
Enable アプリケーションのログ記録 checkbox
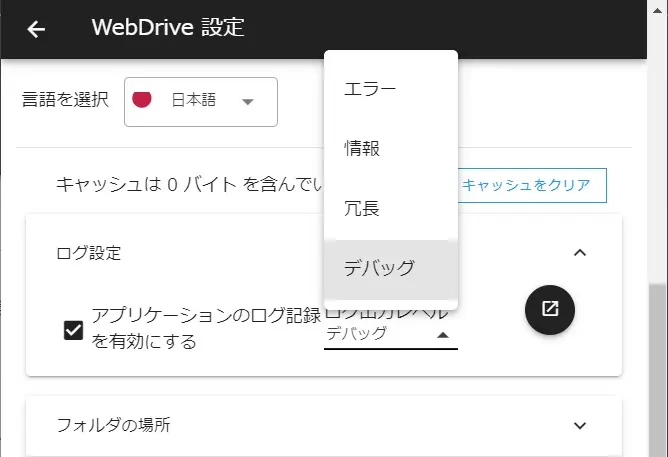point(73,329)
